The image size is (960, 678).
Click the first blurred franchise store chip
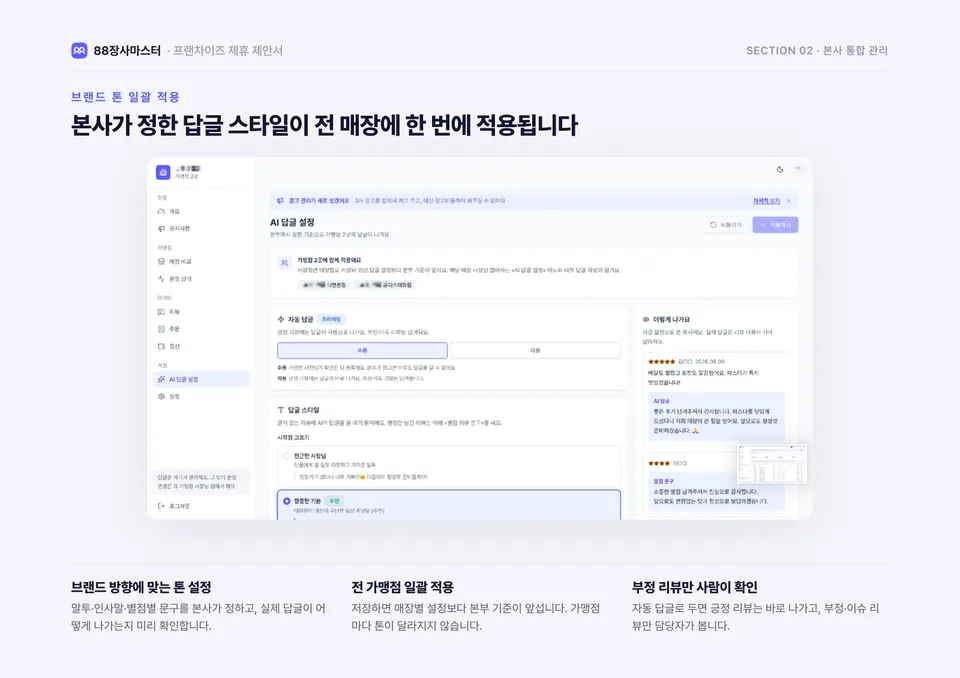coord(324,285)
